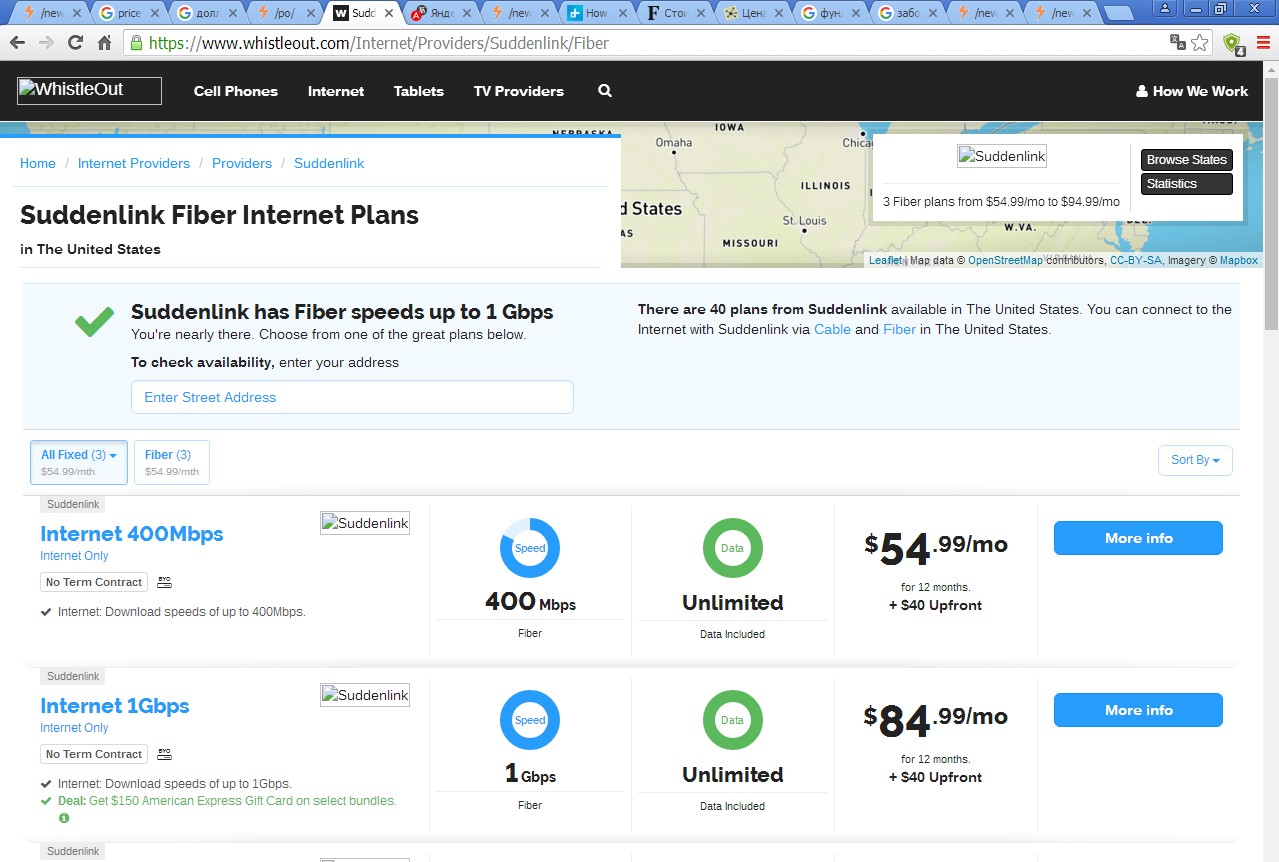Open a new browser tab

pyautogui.click(x=1117, y=13)
